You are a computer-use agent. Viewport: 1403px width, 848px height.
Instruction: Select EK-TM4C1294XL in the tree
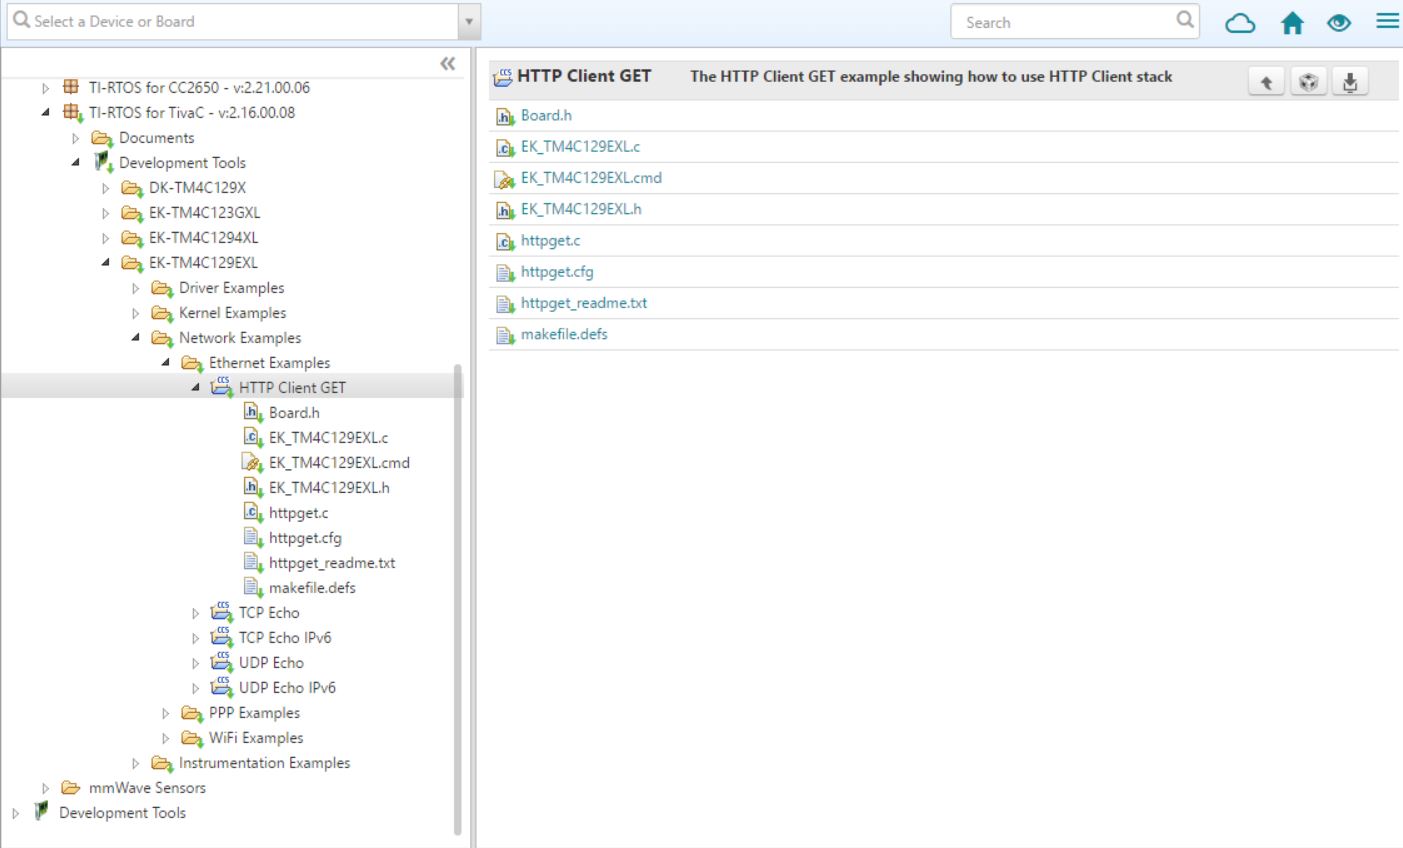tap(203, 238)
